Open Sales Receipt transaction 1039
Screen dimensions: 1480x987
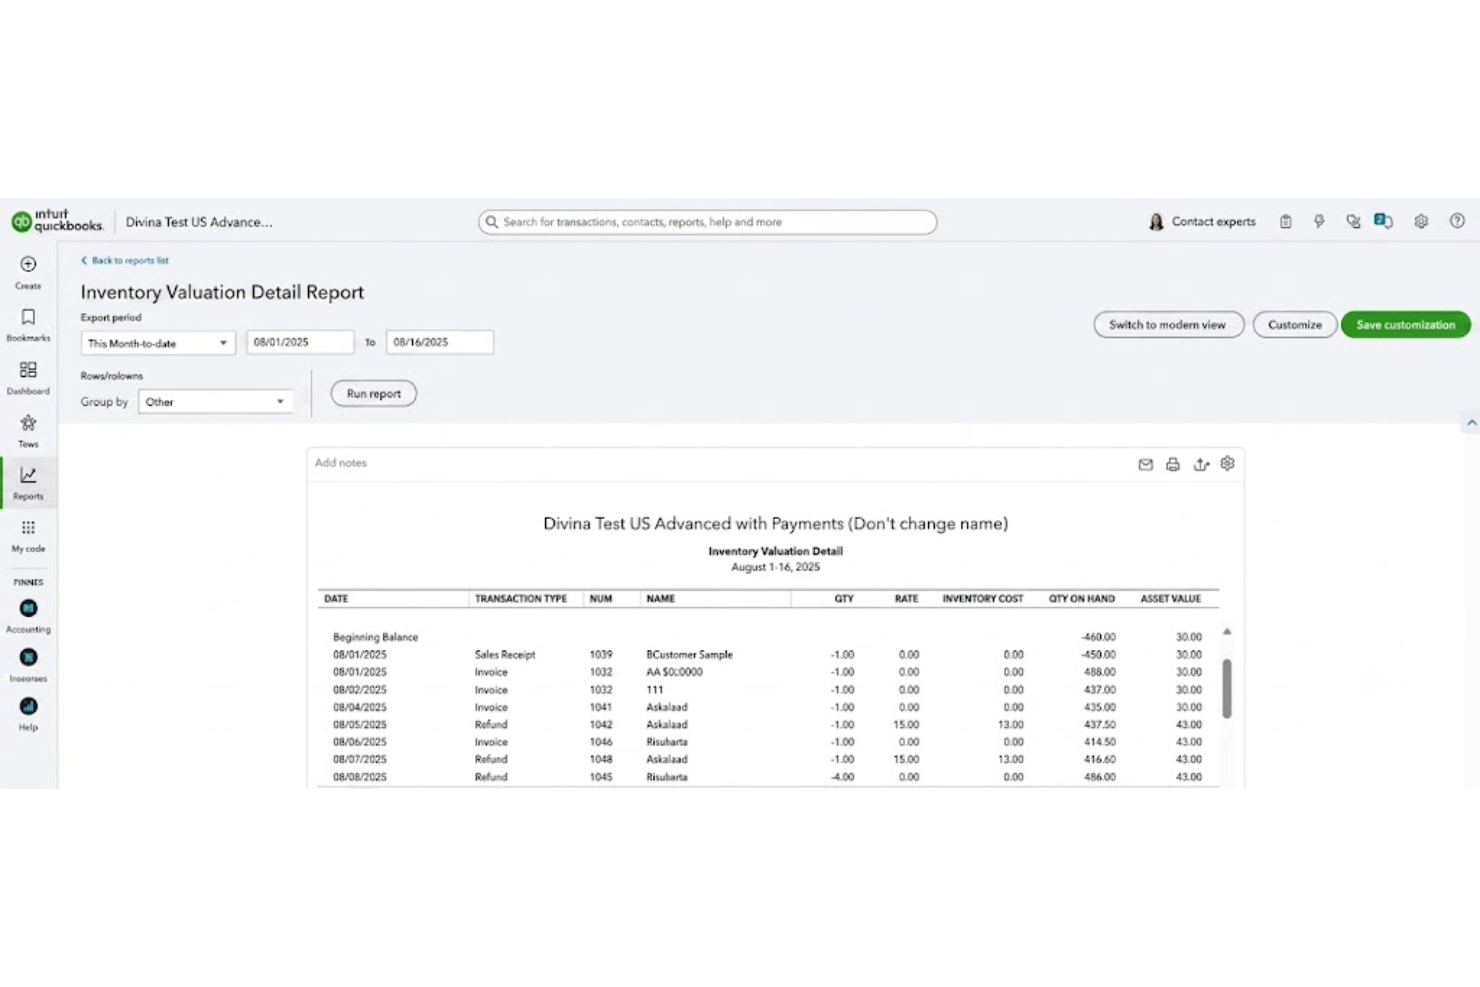point(505,655)
